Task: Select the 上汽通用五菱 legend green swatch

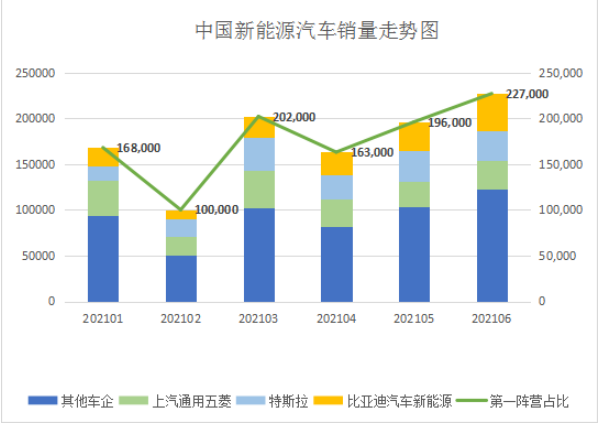Action: [133, 401]
